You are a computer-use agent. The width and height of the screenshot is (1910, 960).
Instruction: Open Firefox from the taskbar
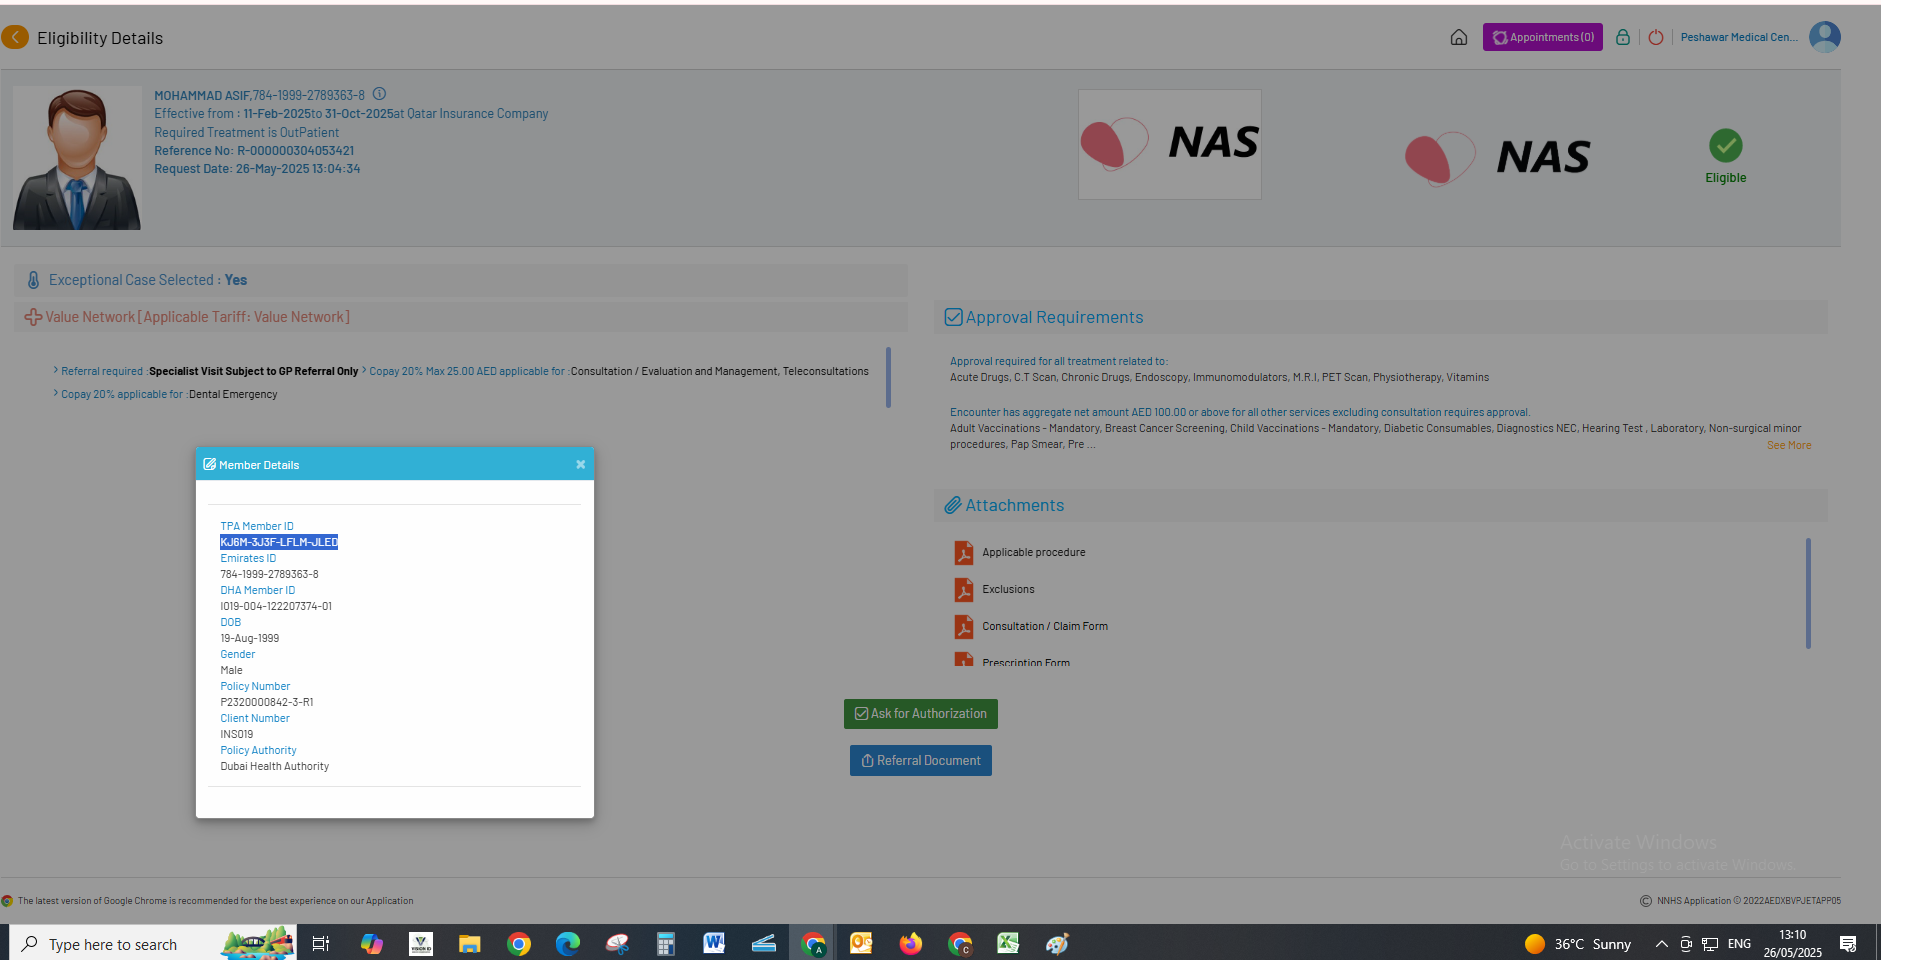(x=910, y=943)
